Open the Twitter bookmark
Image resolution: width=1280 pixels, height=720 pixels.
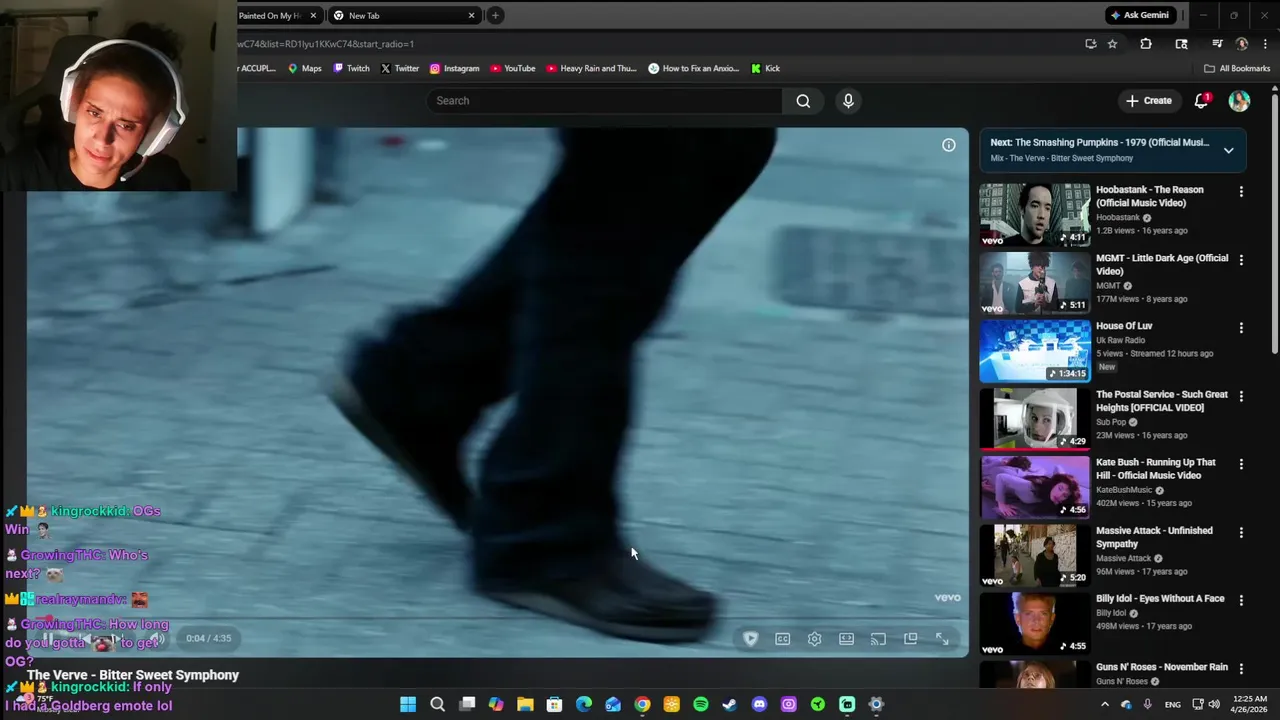400,69
